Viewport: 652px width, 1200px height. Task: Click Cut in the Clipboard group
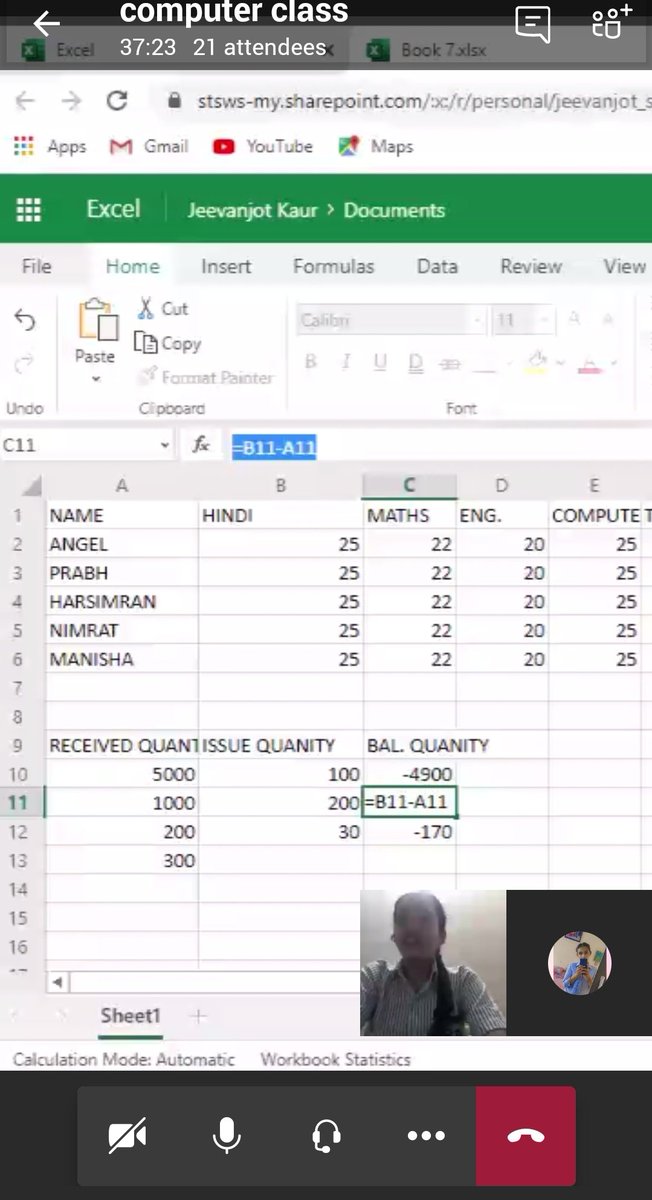tap(163, 308)
